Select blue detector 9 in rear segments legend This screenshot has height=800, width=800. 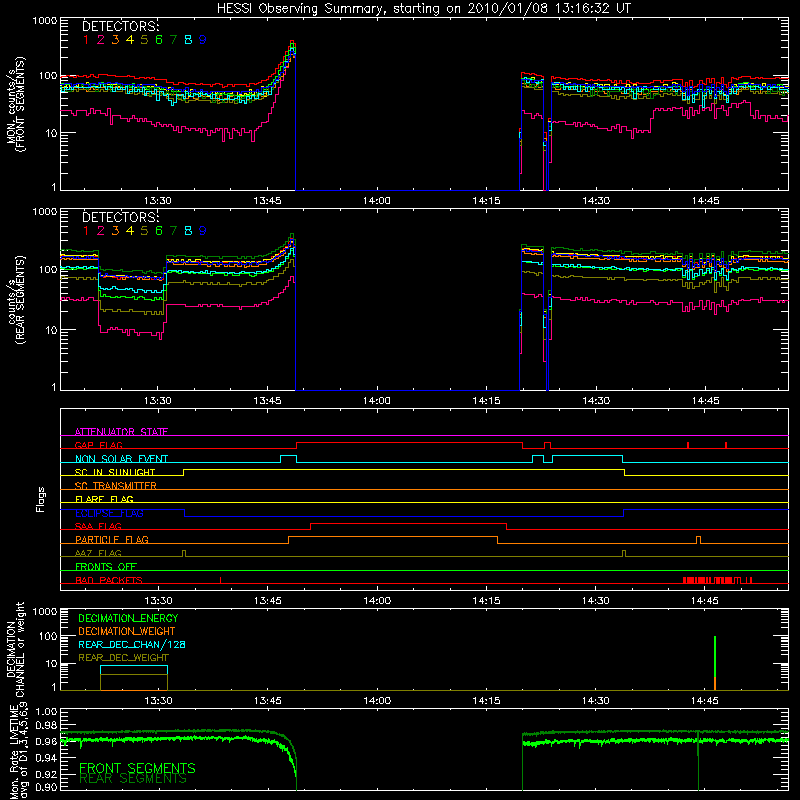[203, 231]
